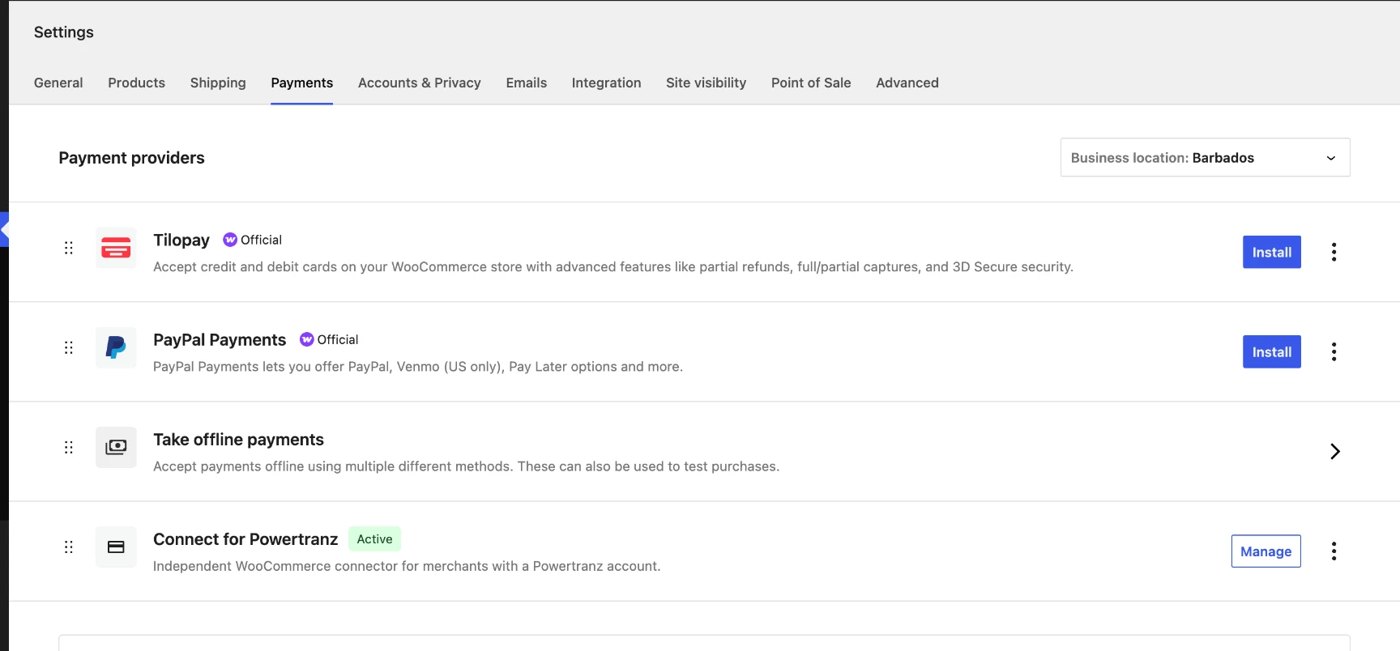Go to the Integration tab

tap(606, 83)
